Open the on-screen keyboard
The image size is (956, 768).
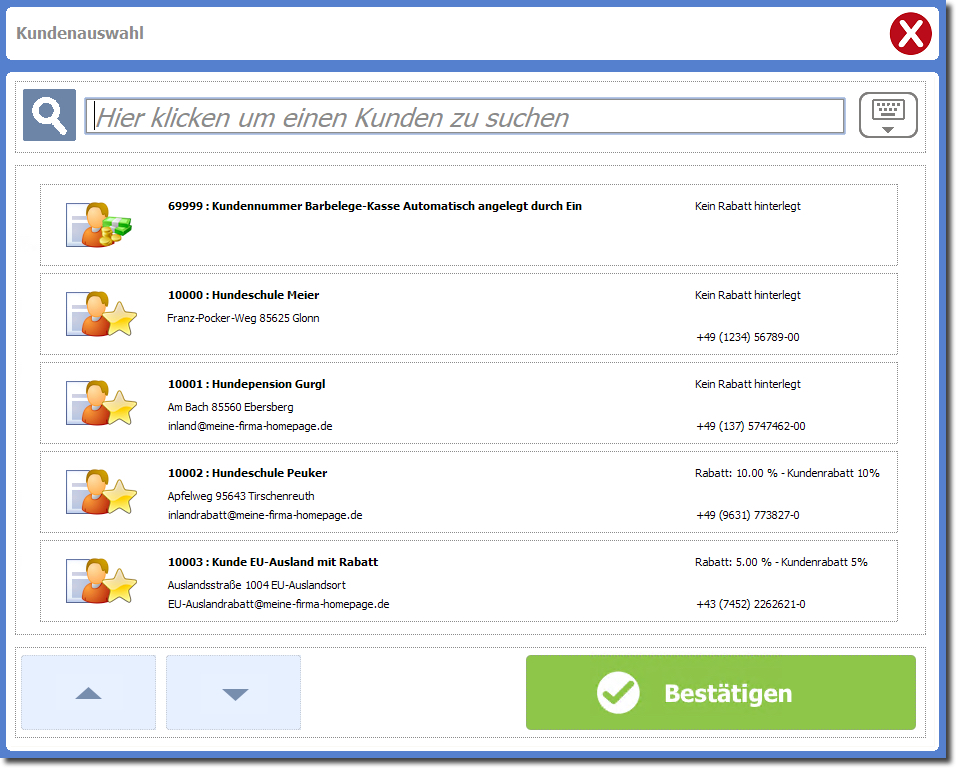888,116
